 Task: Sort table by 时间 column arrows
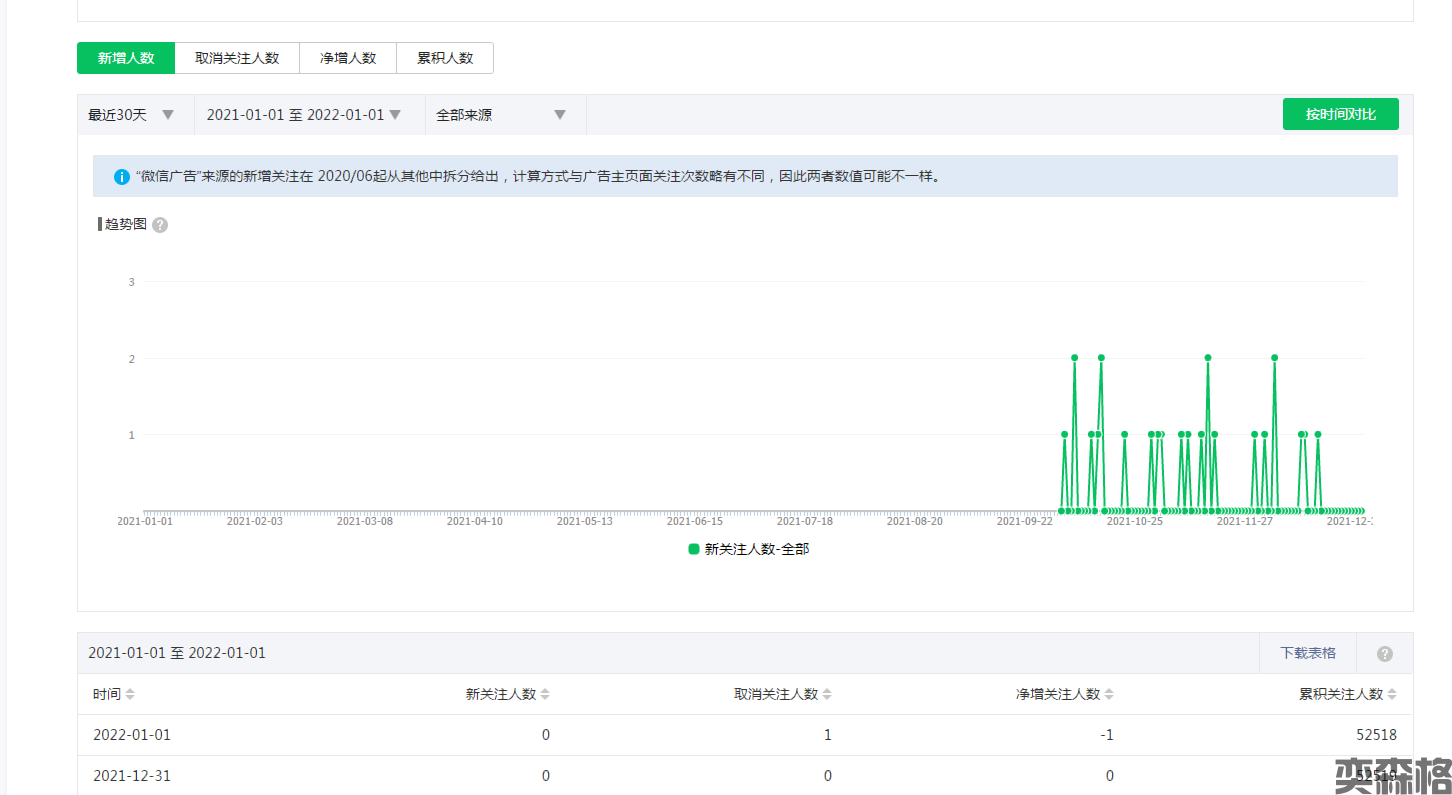coord(130,695)
